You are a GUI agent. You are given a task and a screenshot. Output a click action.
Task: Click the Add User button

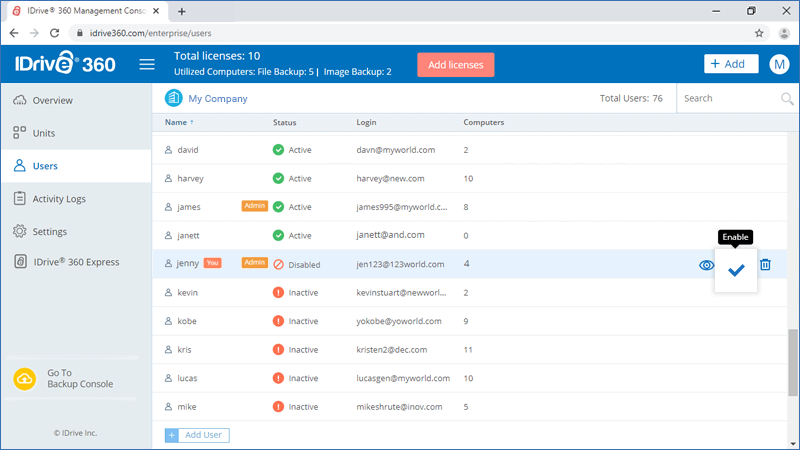click(x=197, y=435)
